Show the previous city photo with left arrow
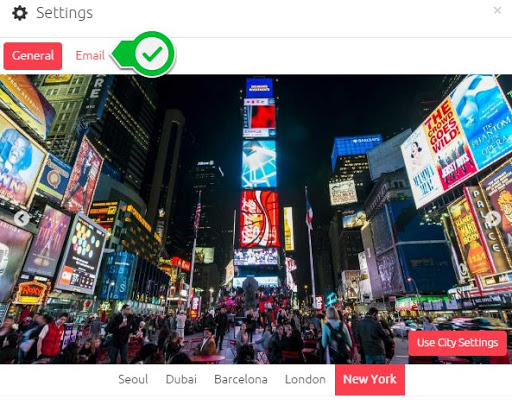The width and height of the screenshot is (512, 405). pos(22,219)
